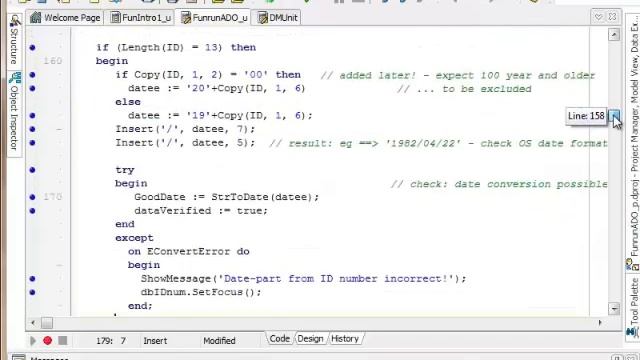The width and height of the screenshot is (640, 360).
Task: Click the '1982/04/22' example in the comment
Action: click(x=423, y=143)
